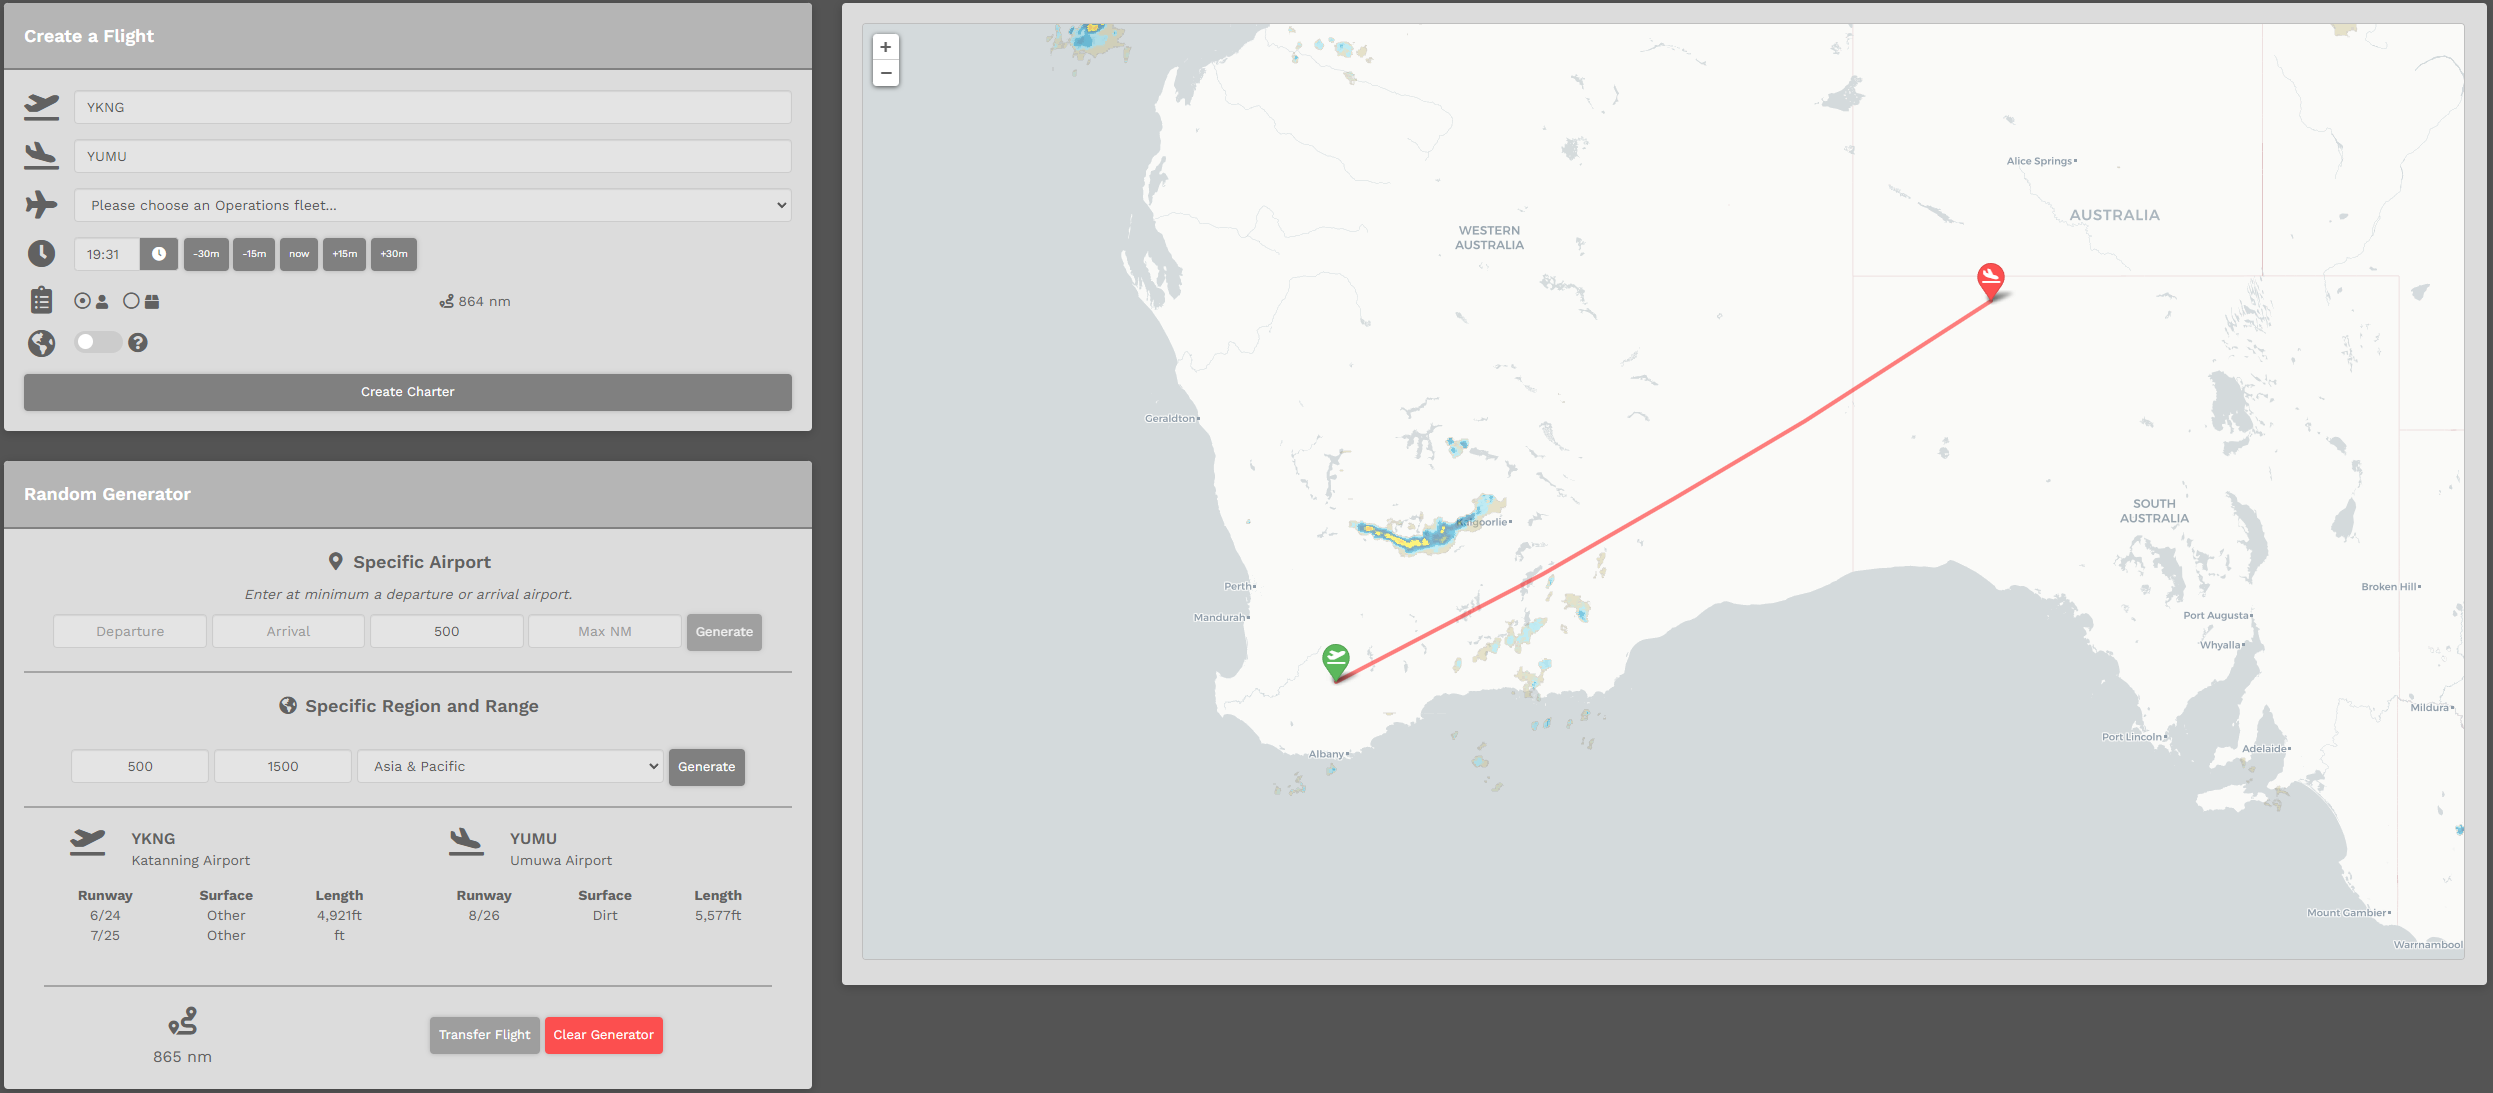Image resolution: width=2493 pixels, height=1093 pixels.
Task: Click the min NM field with 500
Action: (447, 631)
